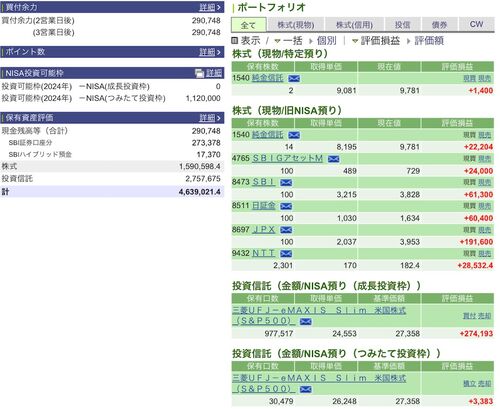Click the 投資信託 value 2,757,675
This screenshot has height=409, width=500.
click(203, 179)
